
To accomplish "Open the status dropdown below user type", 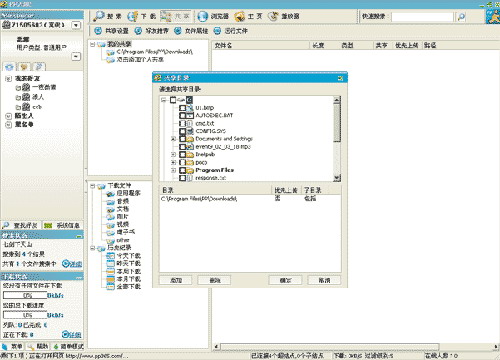I will (76, 56).
